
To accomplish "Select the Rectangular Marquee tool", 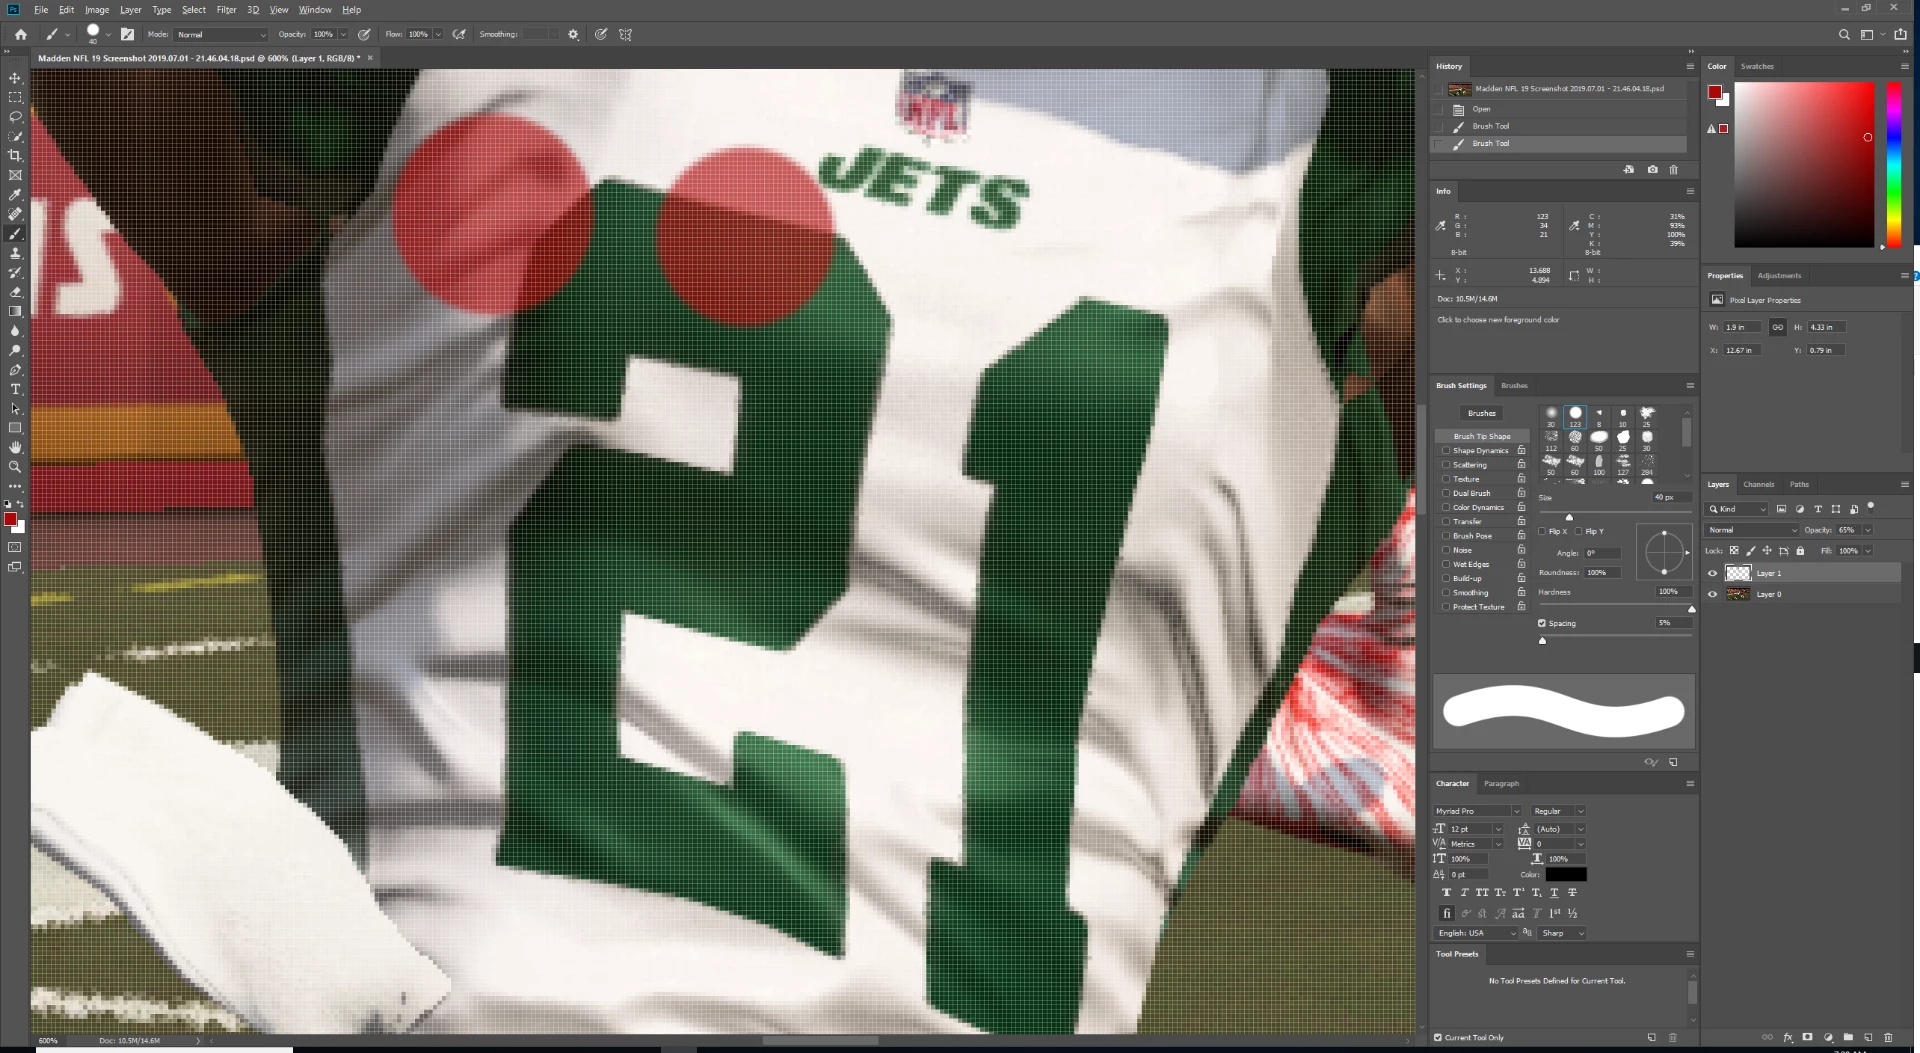I will (x=15, y=98).
